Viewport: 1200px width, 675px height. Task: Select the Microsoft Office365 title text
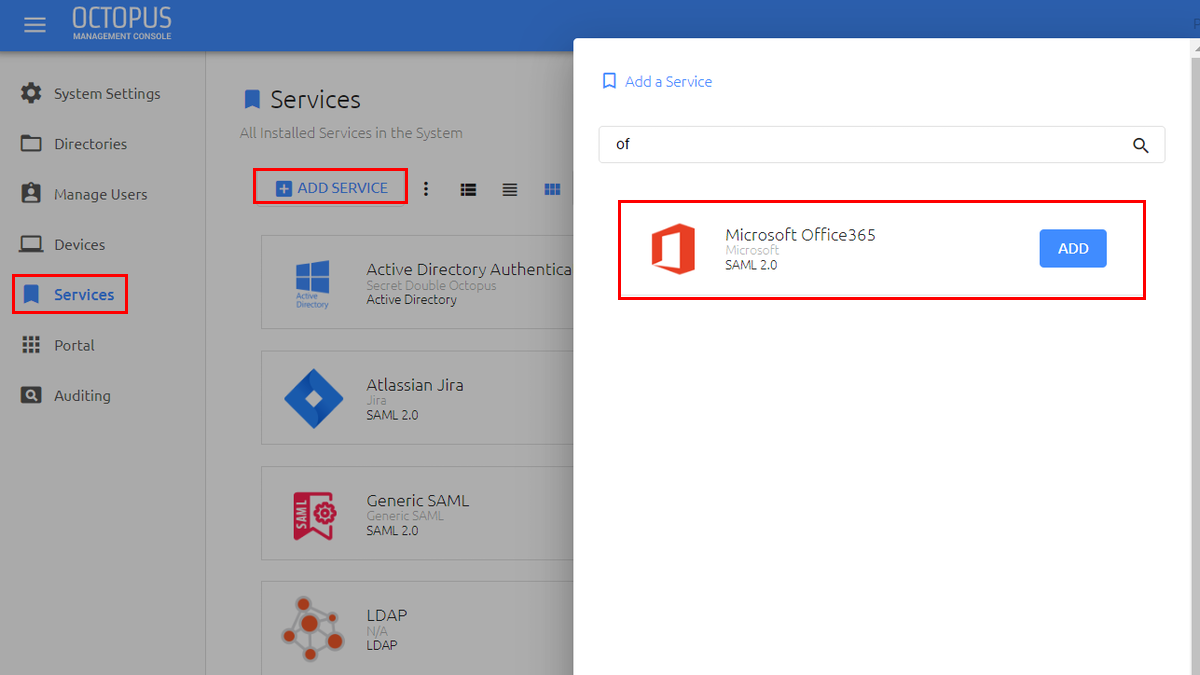[800, 235]
